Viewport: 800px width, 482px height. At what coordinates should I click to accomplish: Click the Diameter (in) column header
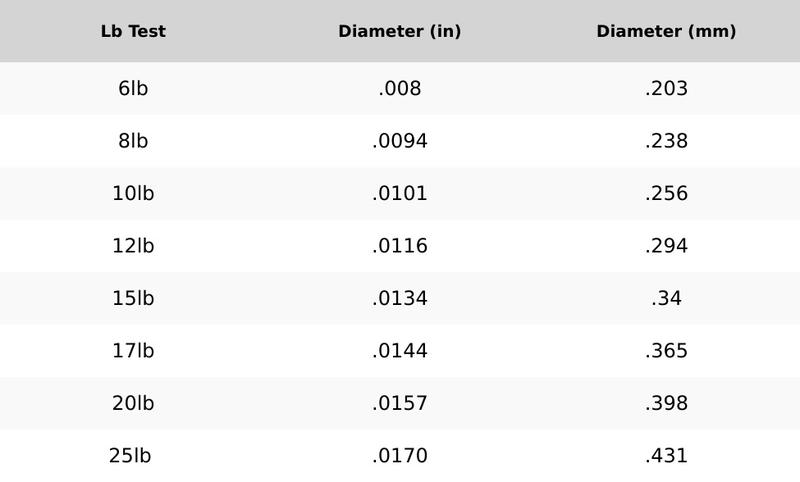coord(400,31)
